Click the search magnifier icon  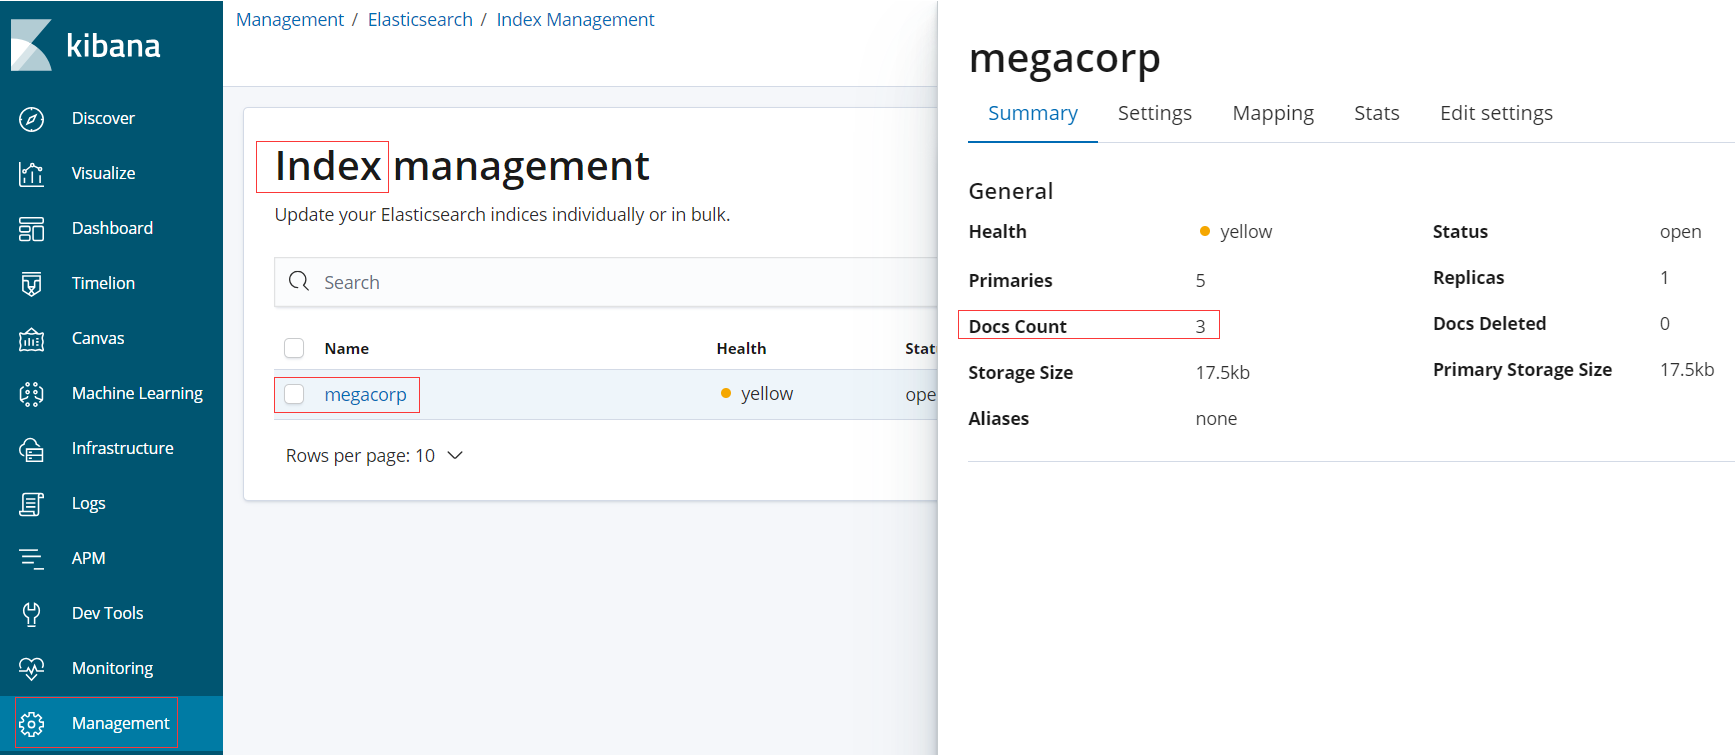tap(299, 282)
